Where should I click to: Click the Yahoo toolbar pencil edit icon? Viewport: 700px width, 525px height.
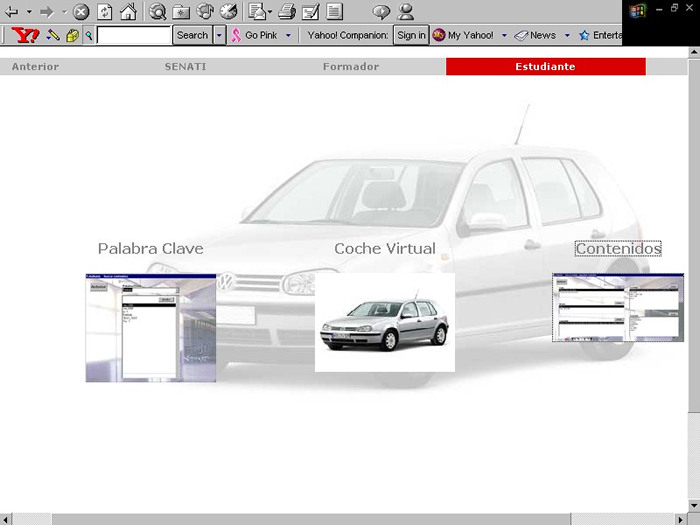point(53,35)
